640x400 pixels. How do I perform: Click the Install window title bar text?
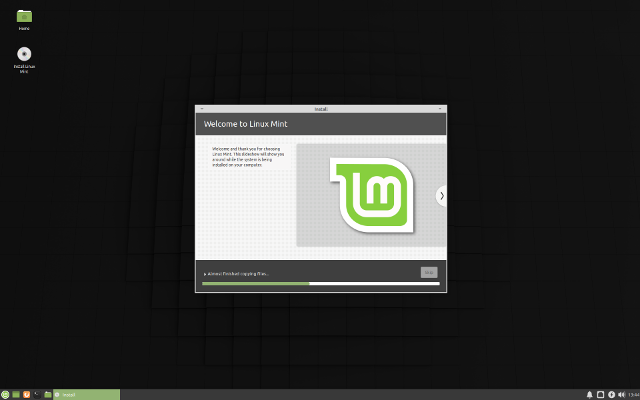pyautogui.click(x=321, y=109)
